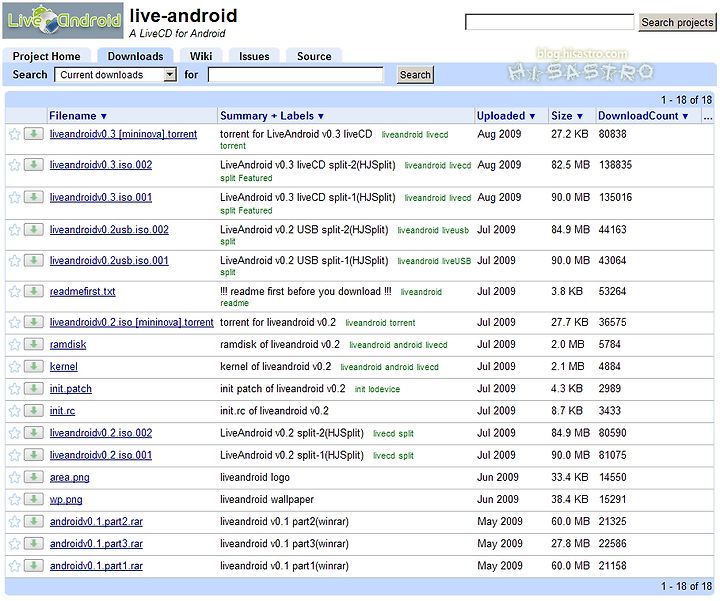This screenshot has width=720, height=601.
Task: Click download icon for androidv0.1.part2.rar
Action: click(x=34, y=521)
